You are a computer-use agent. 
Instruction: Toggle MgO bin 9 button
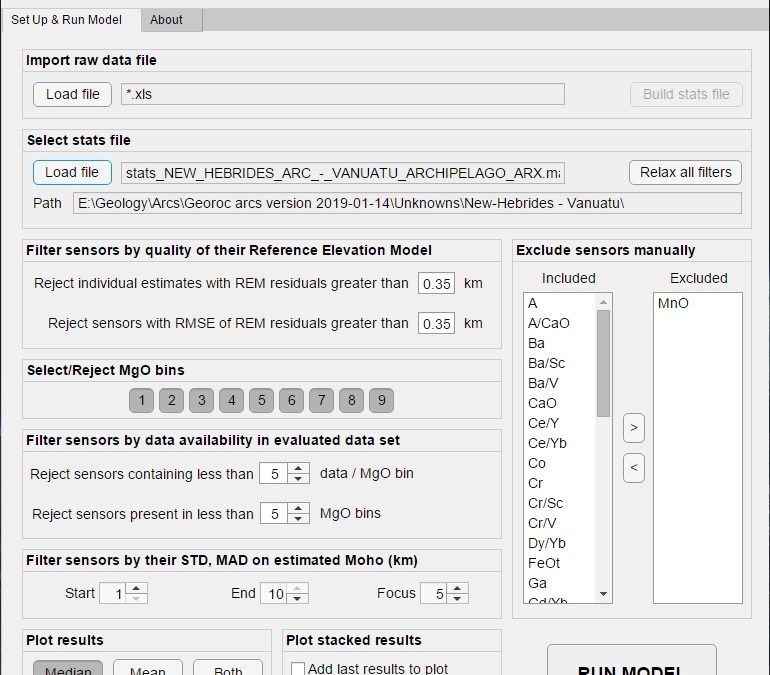click(x=381, y=401)
